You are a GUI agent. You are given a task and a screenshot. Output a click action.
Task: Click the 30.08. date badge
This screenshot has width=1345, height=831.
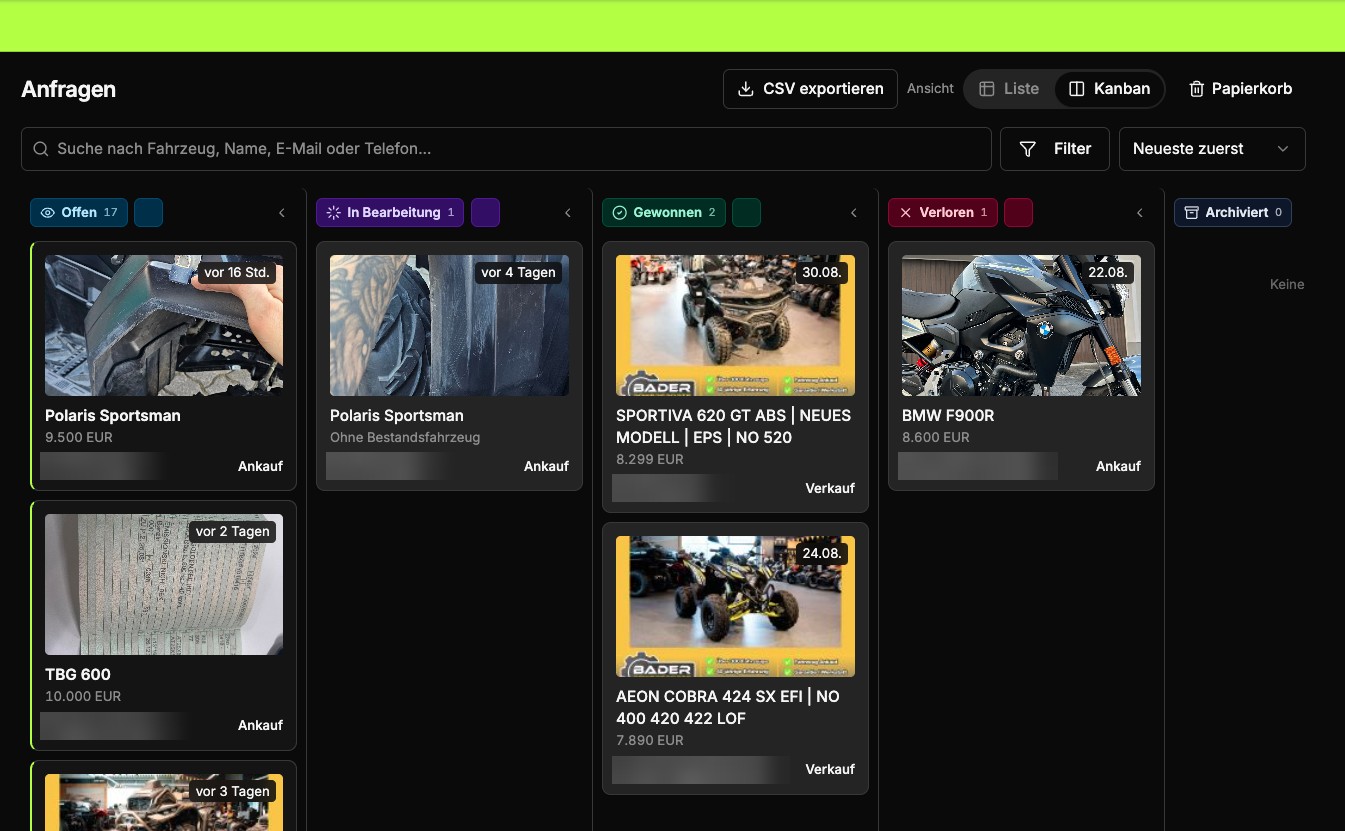(x=822, y=272)
